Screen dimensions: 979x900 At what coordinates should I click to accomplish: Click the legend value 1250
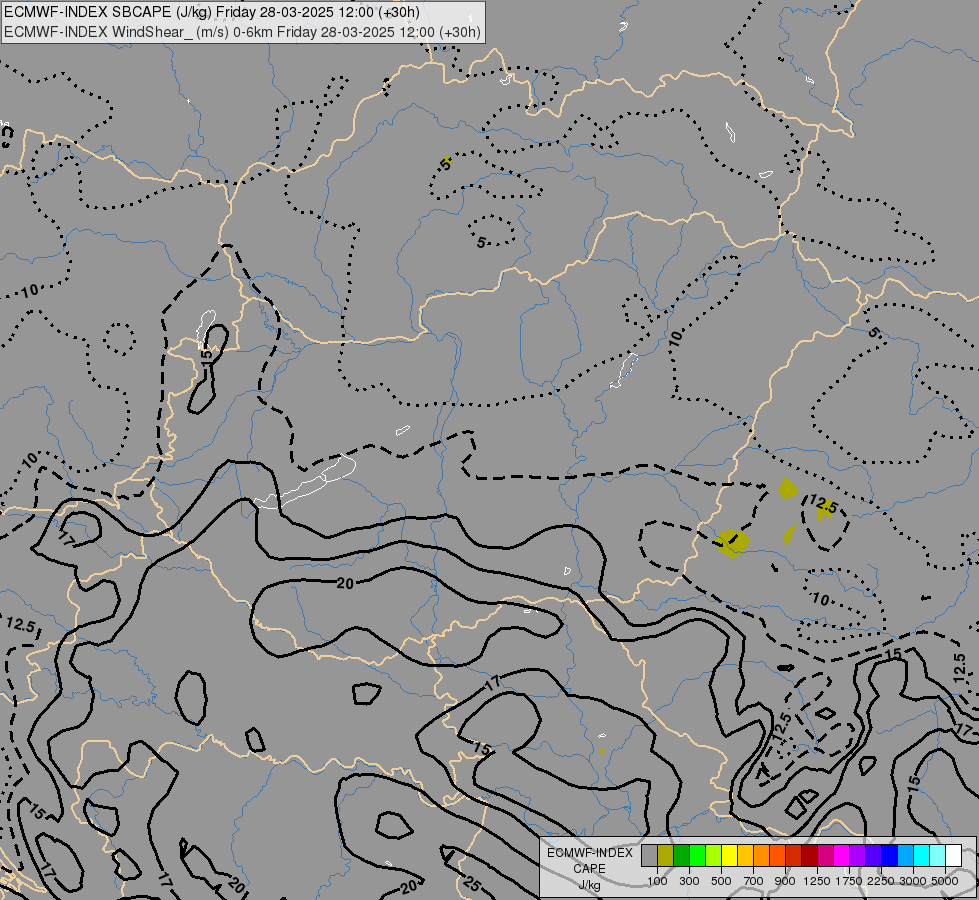817,881
